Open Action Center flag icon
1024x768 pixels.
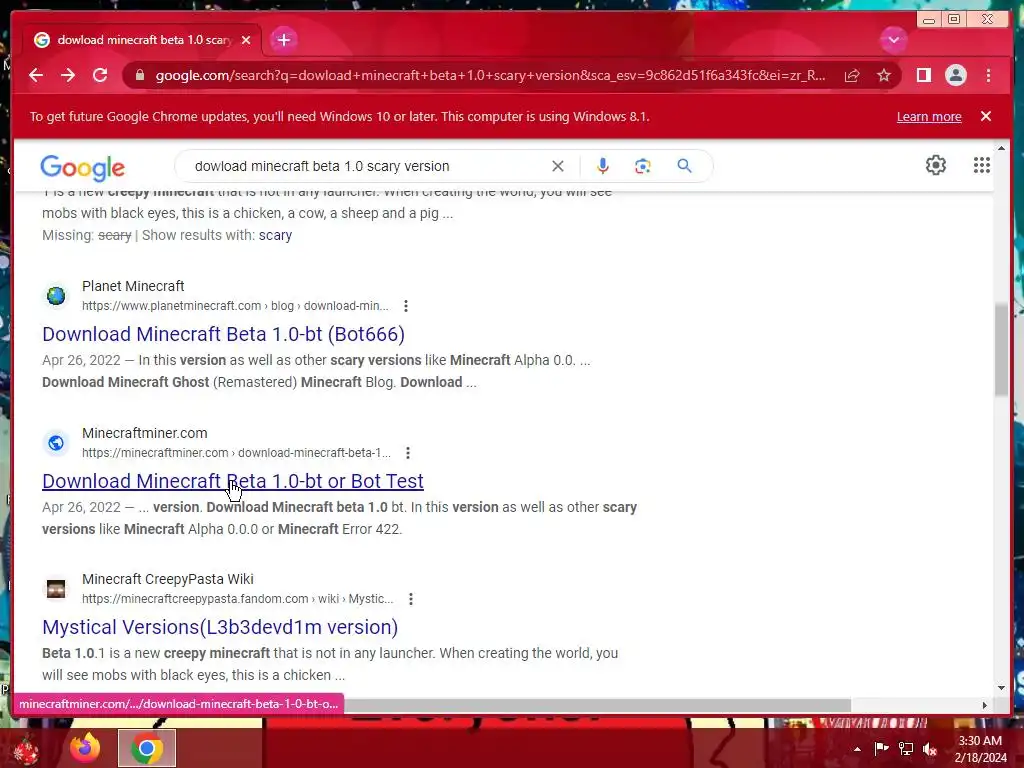click(881, 748)
